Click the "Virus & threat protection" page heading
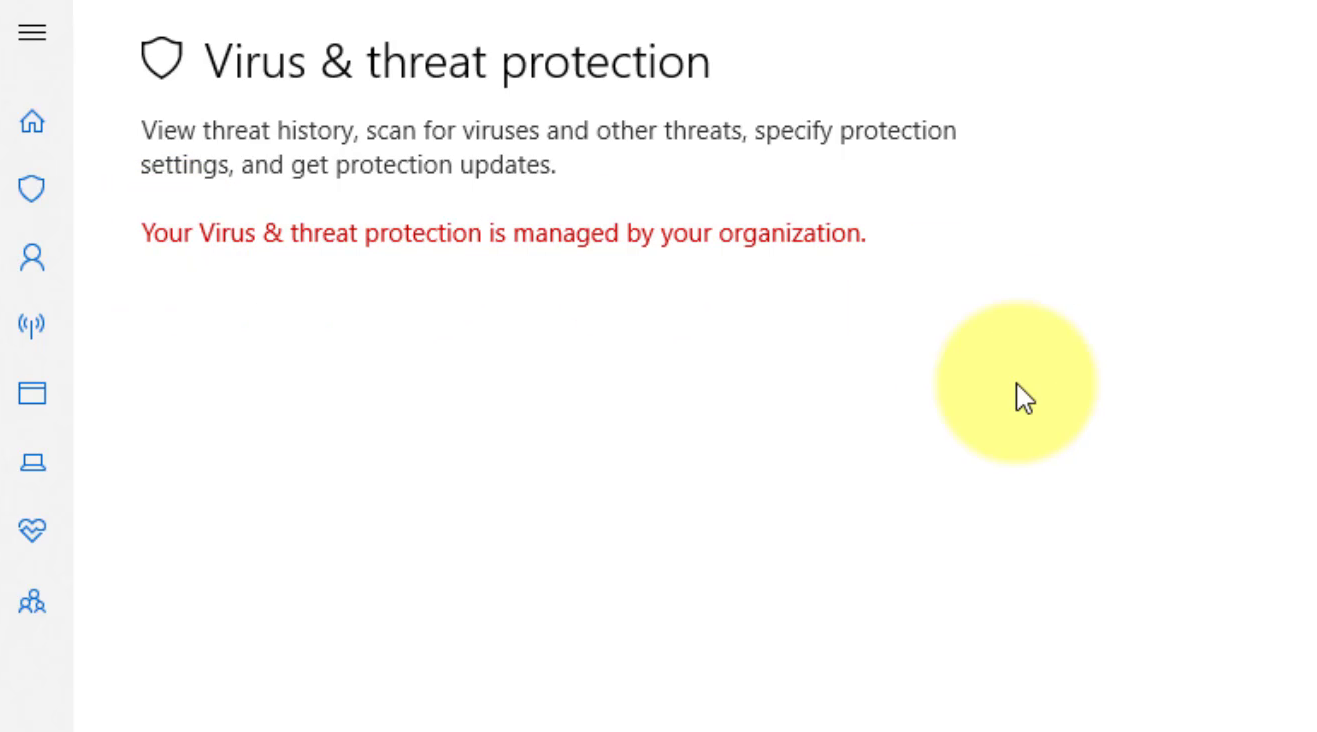This screenshot has height=732, width=1317. click(x=457, y=62)
